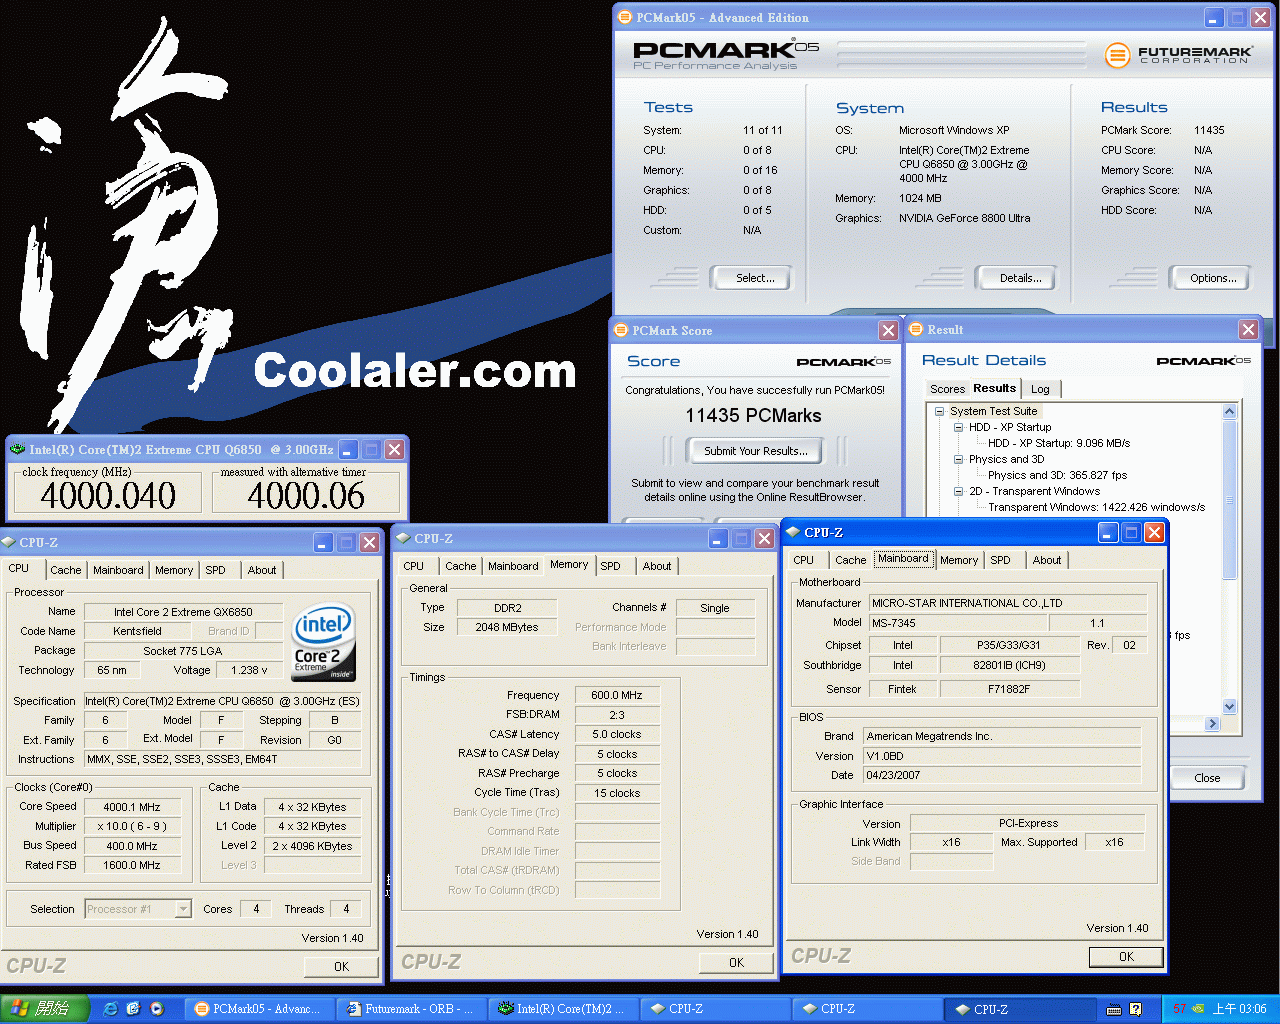Click the right arrow of Result horizontal scrollbar
The image size is (1280, 1024).
pos(1213,723)
